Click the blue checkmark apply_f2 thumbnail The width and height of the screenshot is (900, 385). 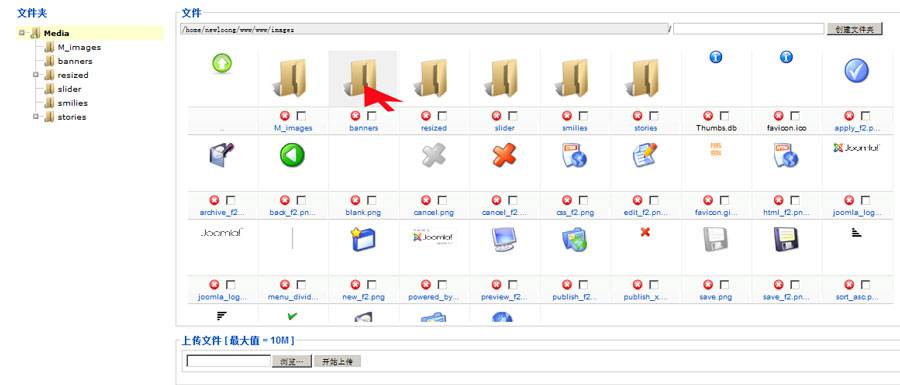pyautogui.click(x=856, y=71)
